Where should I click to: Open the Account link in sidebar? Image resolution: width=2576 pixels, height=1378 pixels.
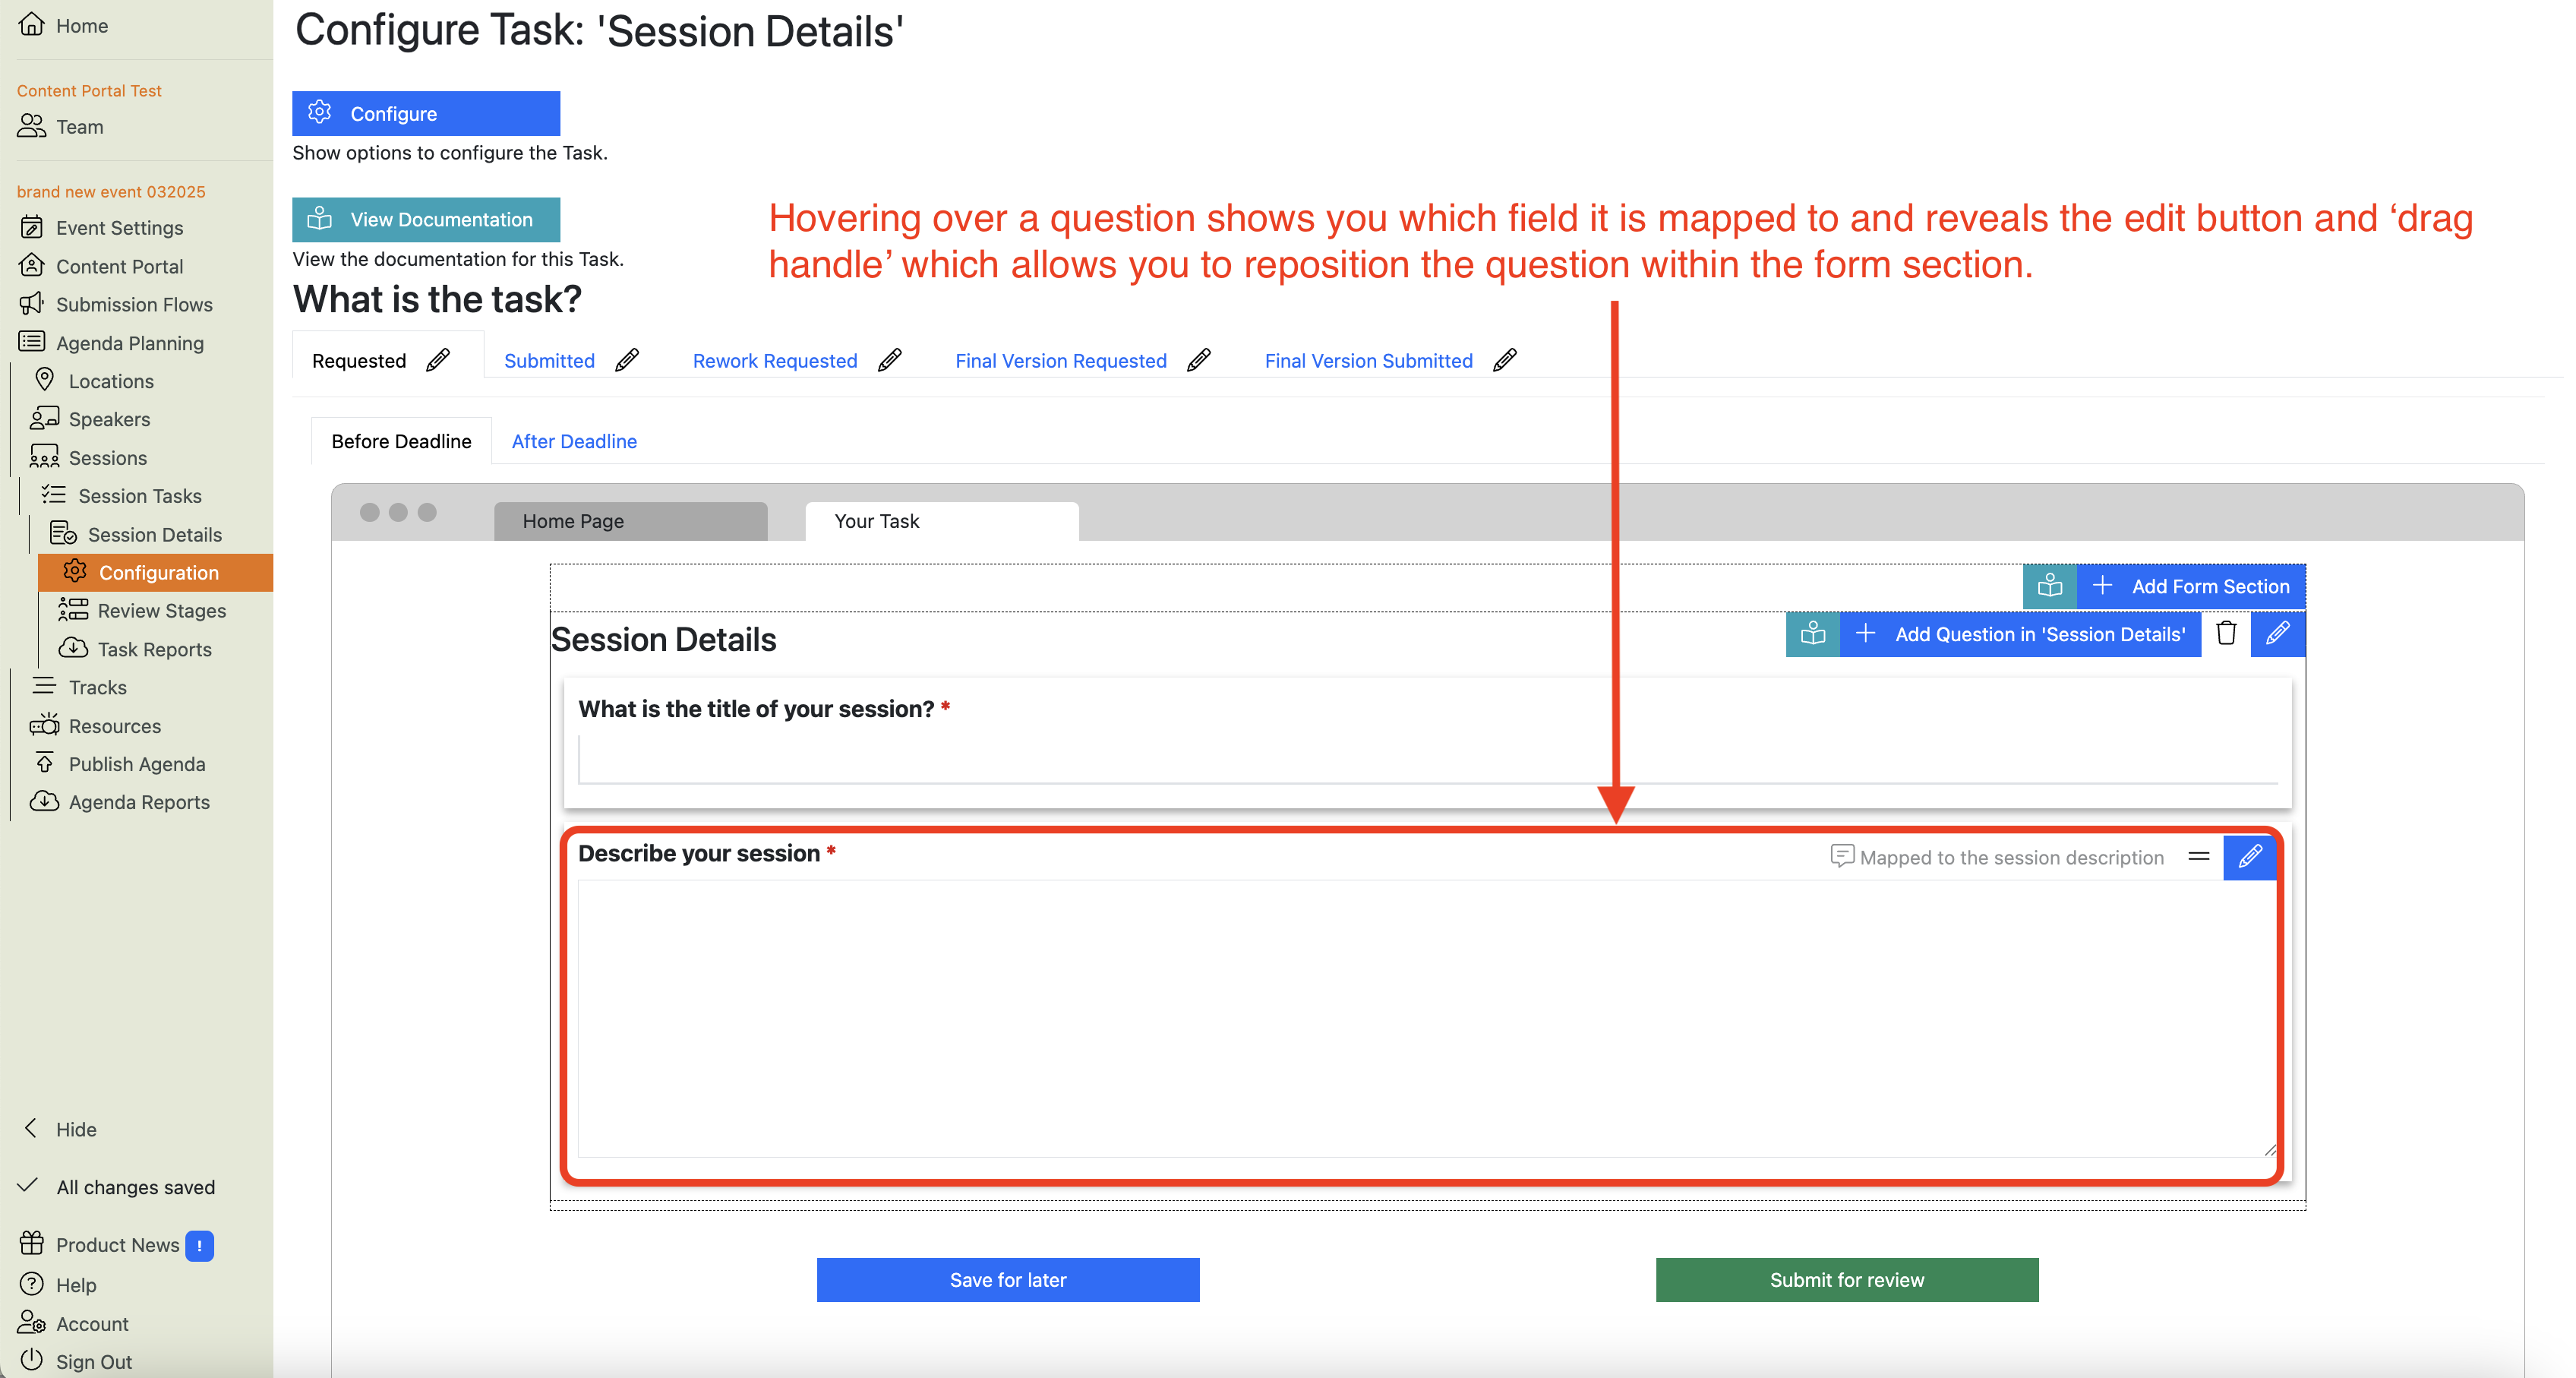[92, 1323]
